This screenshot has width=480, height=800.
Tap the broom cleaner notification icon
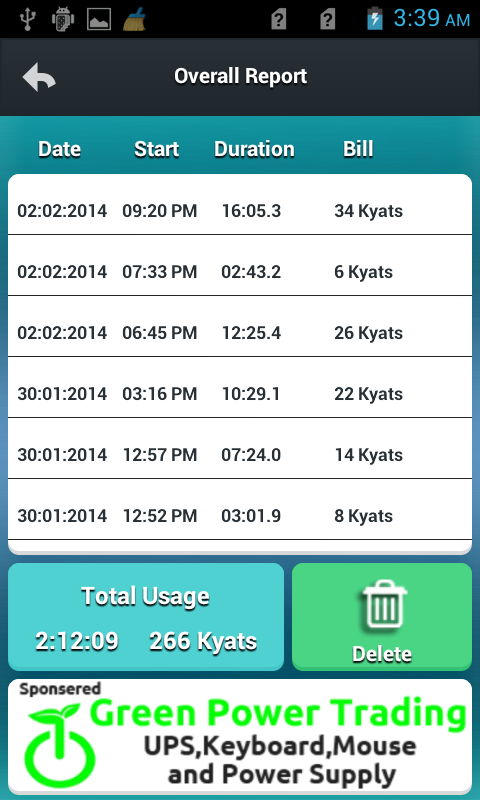[x=135, y=19]
